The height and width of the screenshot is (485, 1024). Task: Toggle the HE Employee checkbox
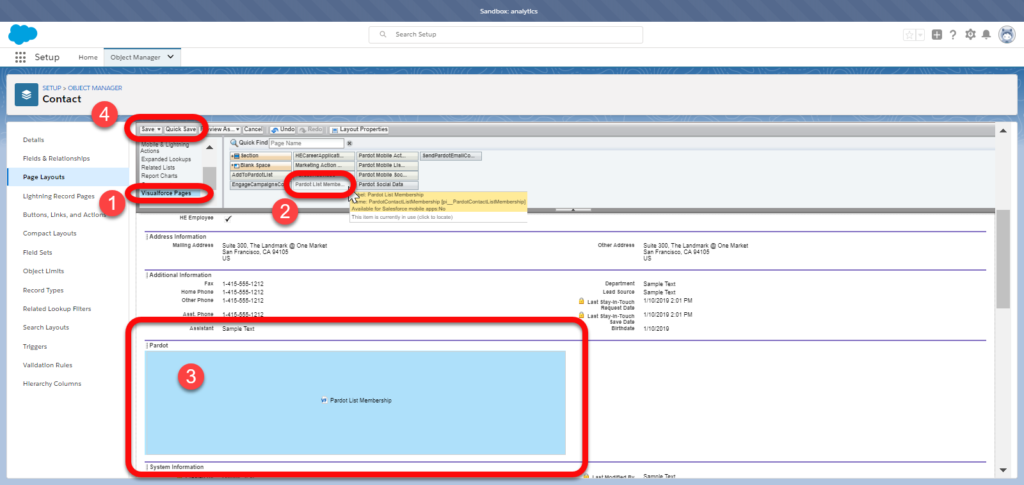[228, 219]
